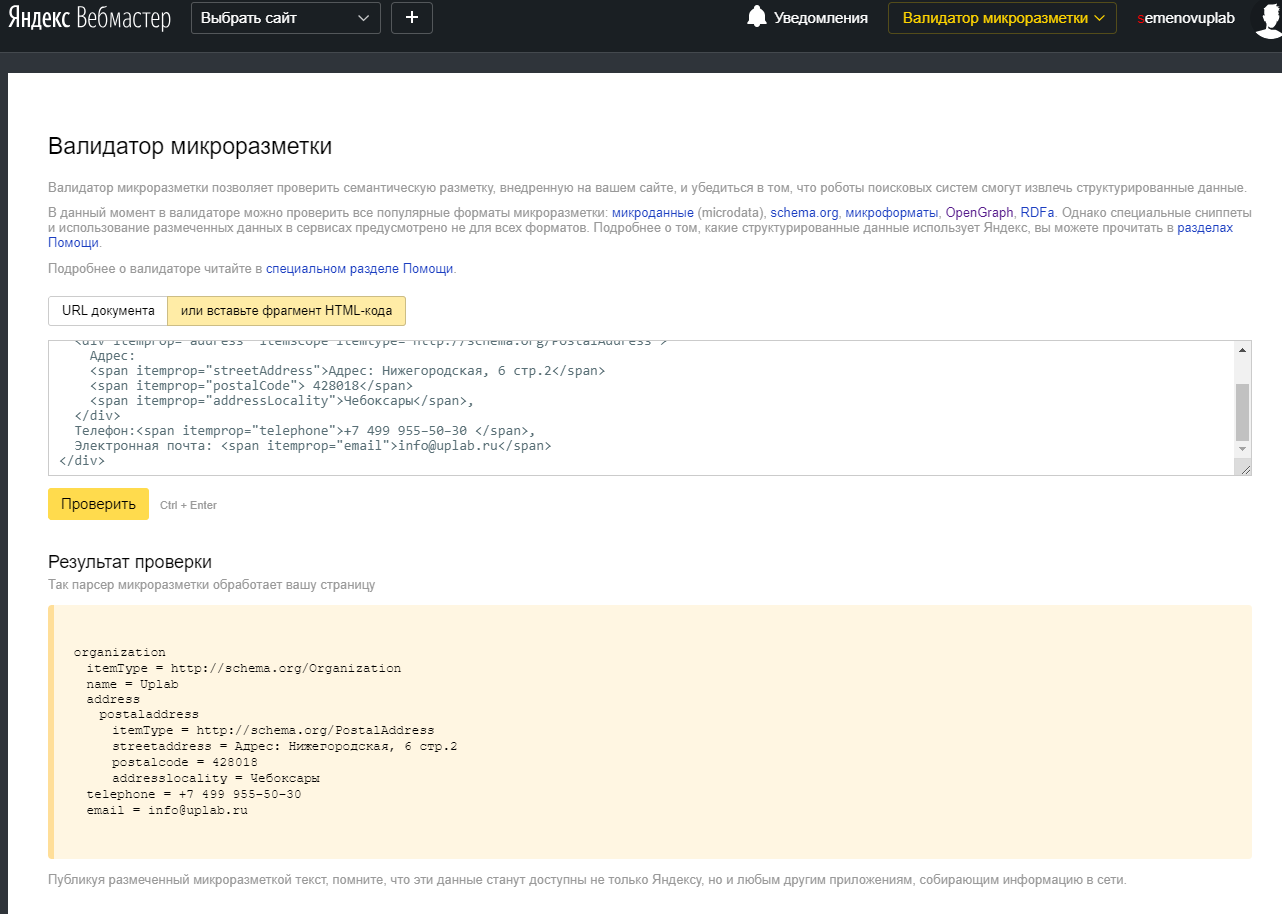Expand the Валидатор микроразметки menu

pyautogui.click(x=1001, y=18)
